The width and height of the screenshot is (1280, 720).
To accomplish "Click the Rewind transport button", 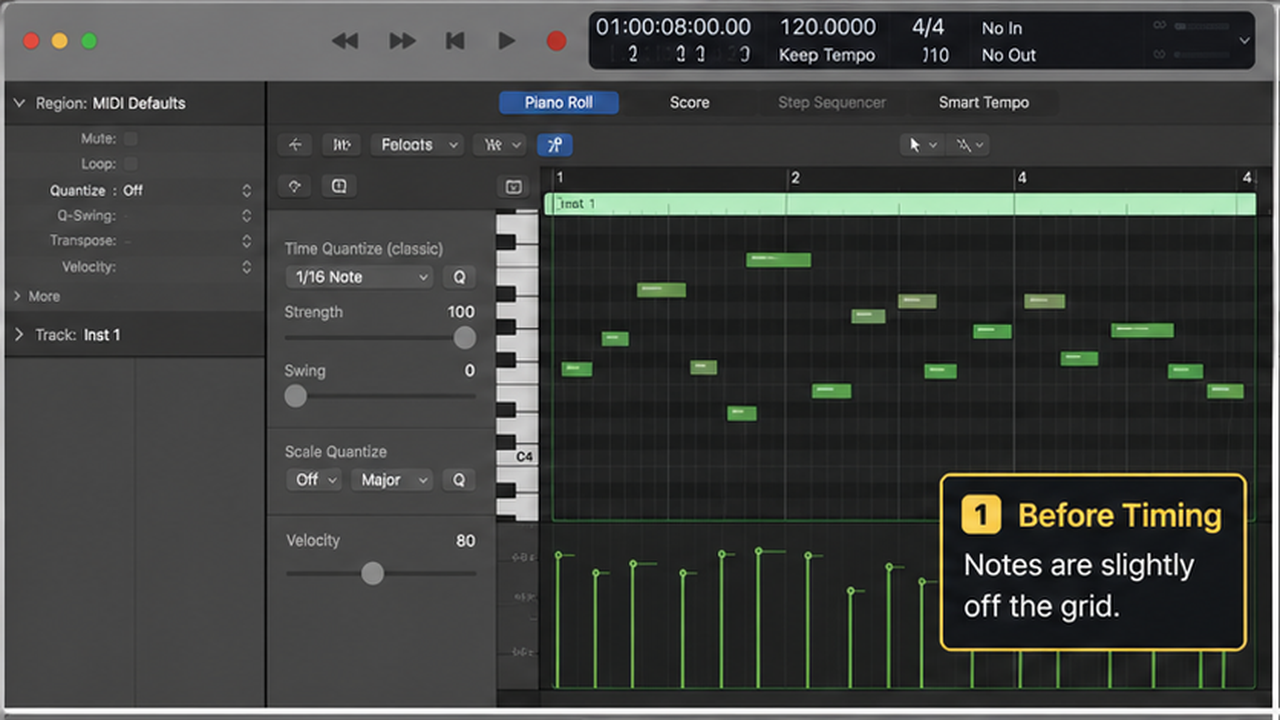I will (345, 41).
